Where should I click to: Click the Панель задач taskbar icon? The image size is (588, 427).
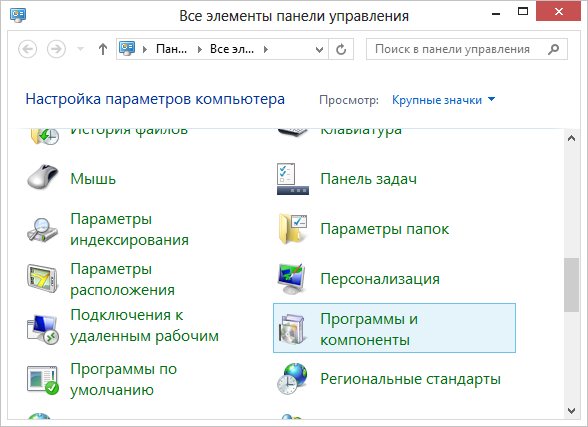point(292,179)
